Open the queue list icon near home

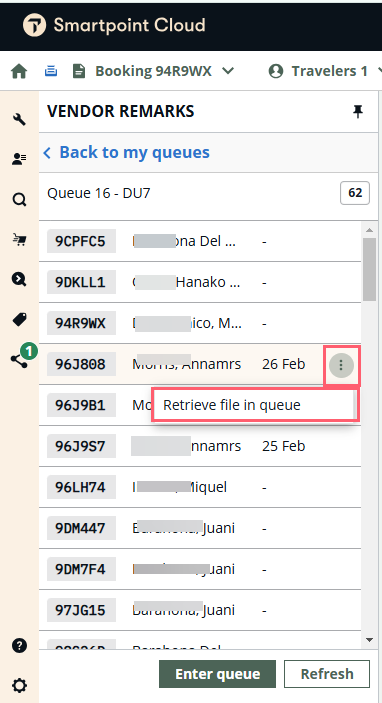[x=51, y=71]
